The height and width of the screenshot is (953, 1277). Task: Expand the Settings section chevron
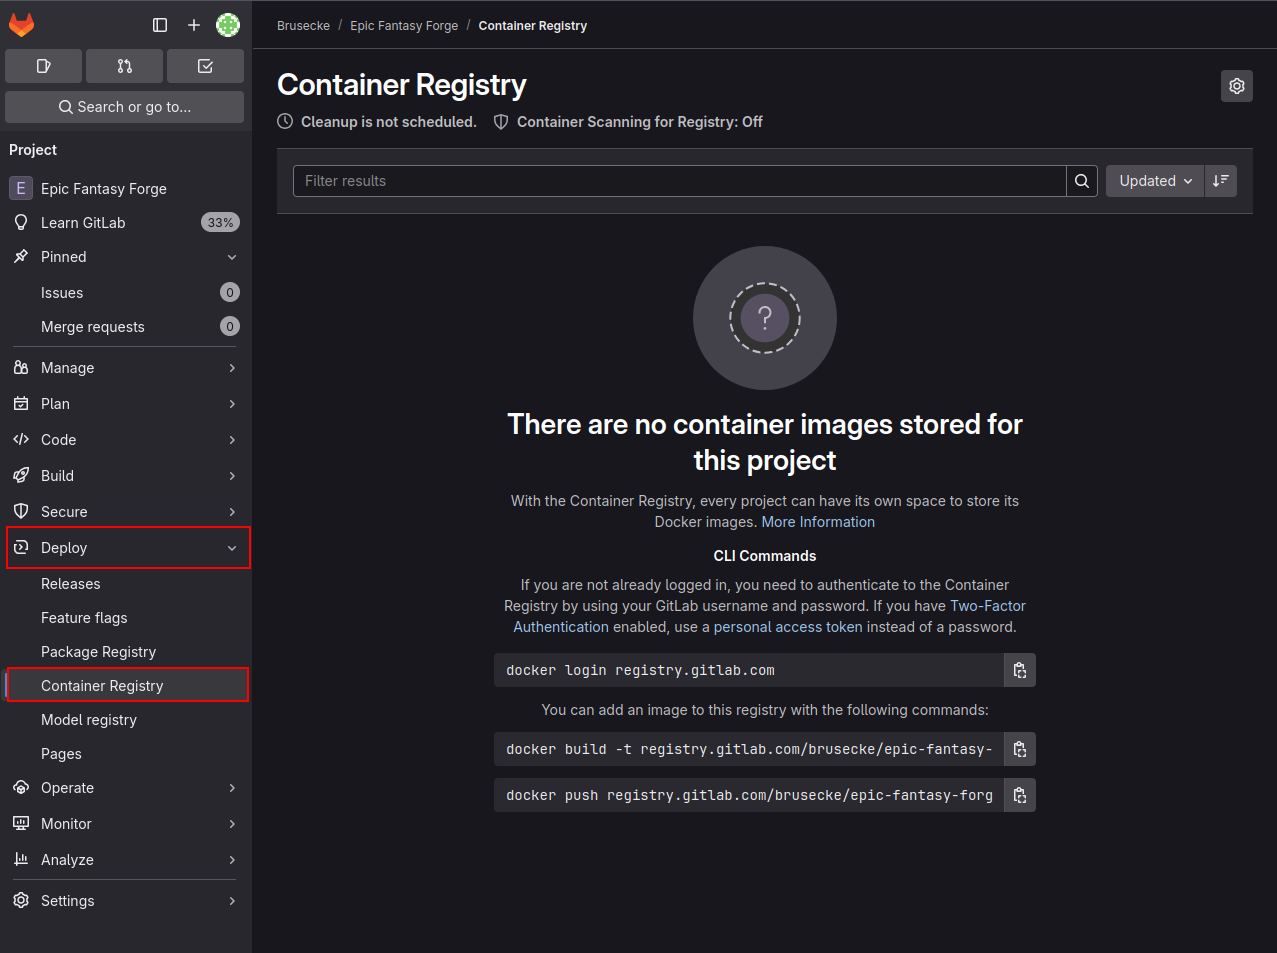point(232,901)
